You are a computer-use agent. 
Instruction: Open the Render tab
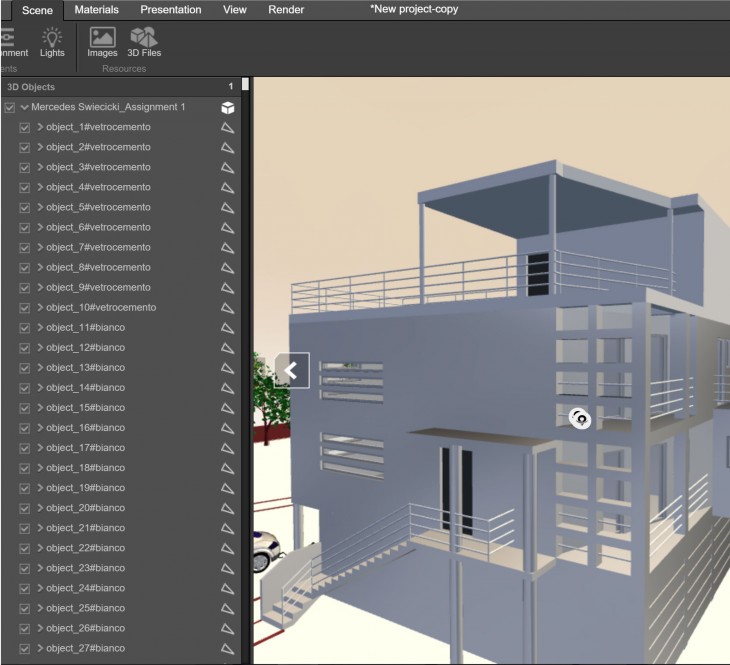click(x=286, y=10)
